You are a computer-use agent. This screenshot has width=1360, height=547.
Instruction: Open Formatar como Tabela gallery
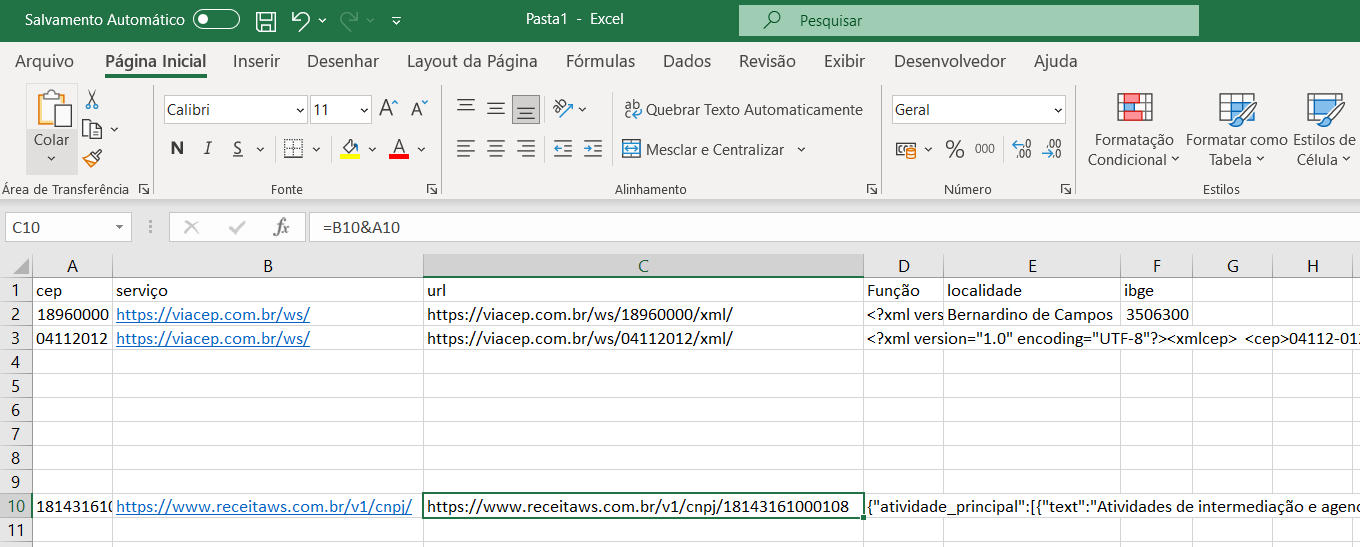click(1236, 130)
